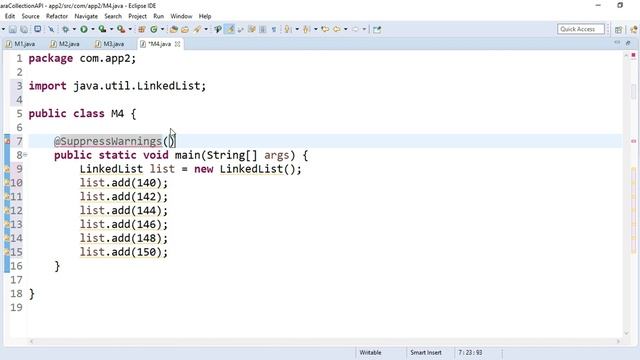Image resolution: width=640 pixels, height=360 pixels.
Task: Maximize the editor area
Action: point(628,42)
